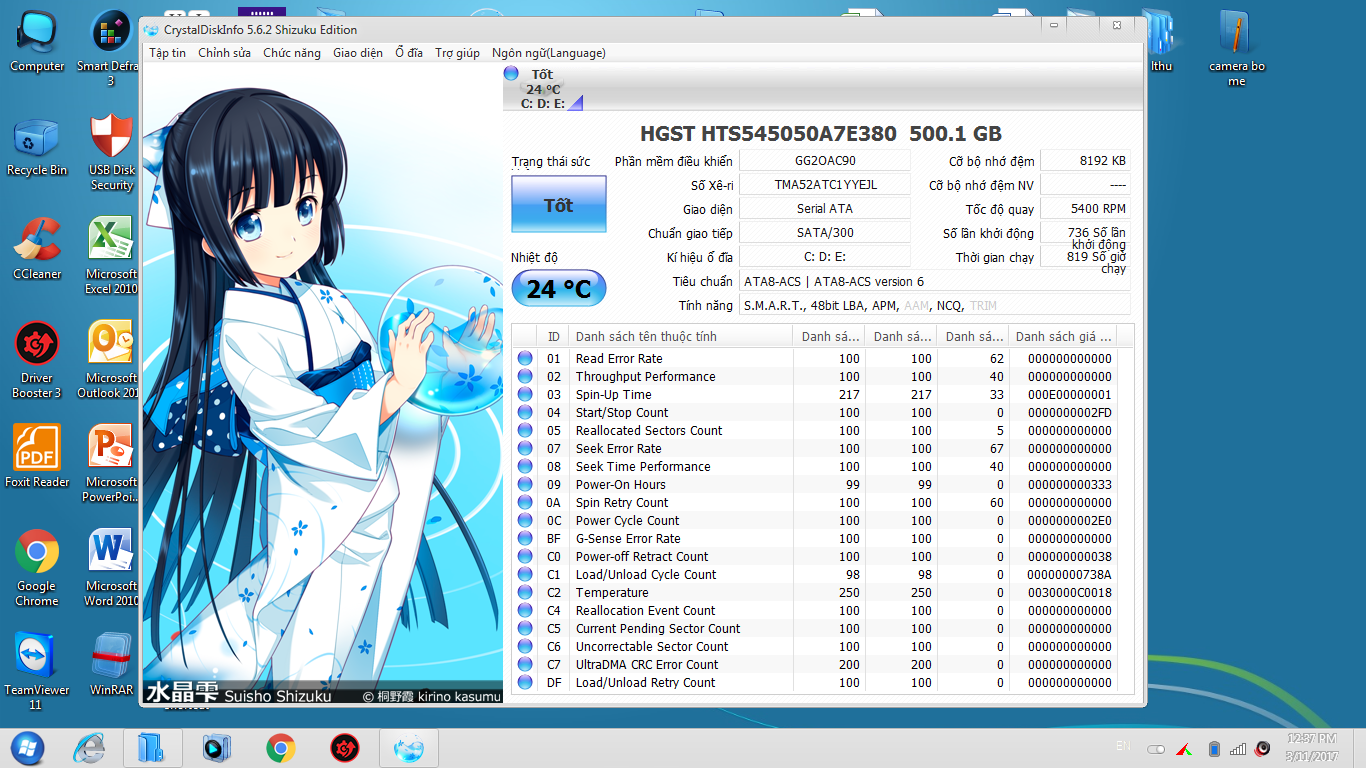Click the 'Danh sách tên thuộc tính' column header
Viewport: 1366px width, 768px height.
pos(680,336)
